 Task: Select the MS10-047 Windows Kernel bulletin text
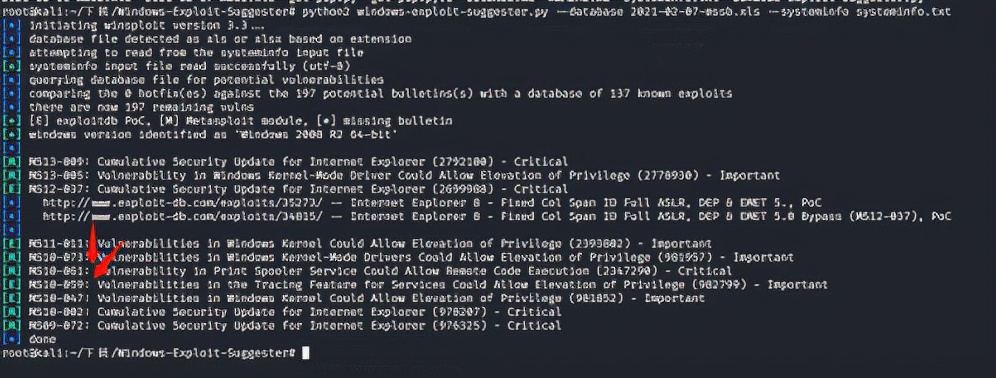click(367, 299)
